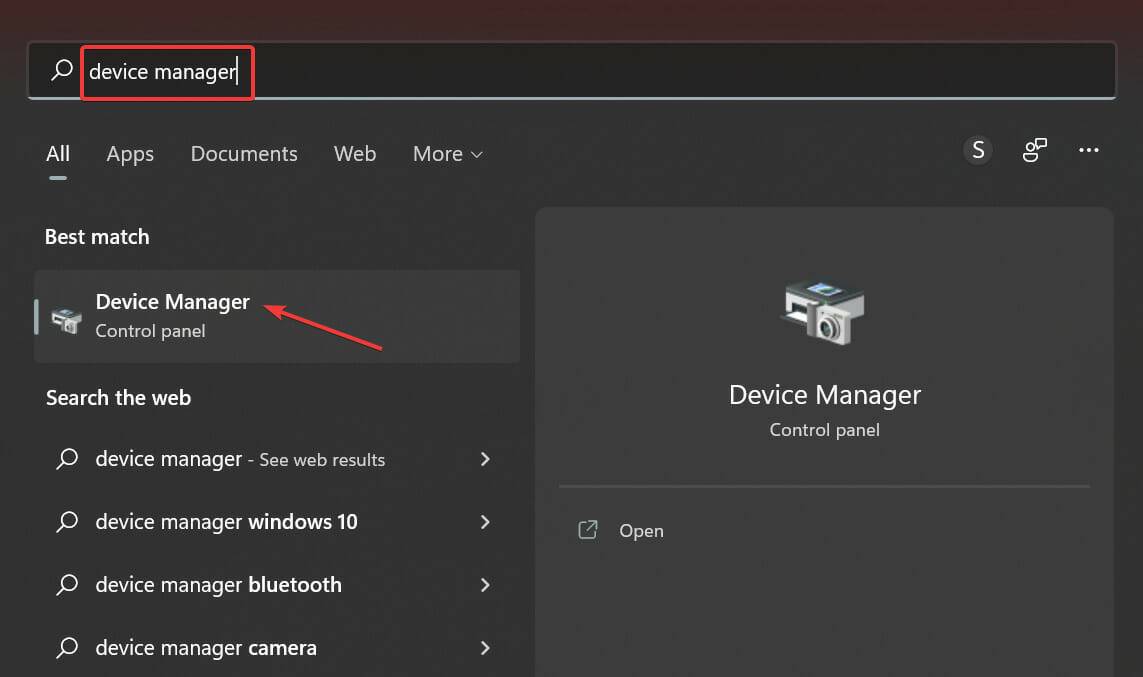Screen dimensions: 1143x677
Task: Expand device manager windows 10 suggestion chevron
Action: coord(485,521)
